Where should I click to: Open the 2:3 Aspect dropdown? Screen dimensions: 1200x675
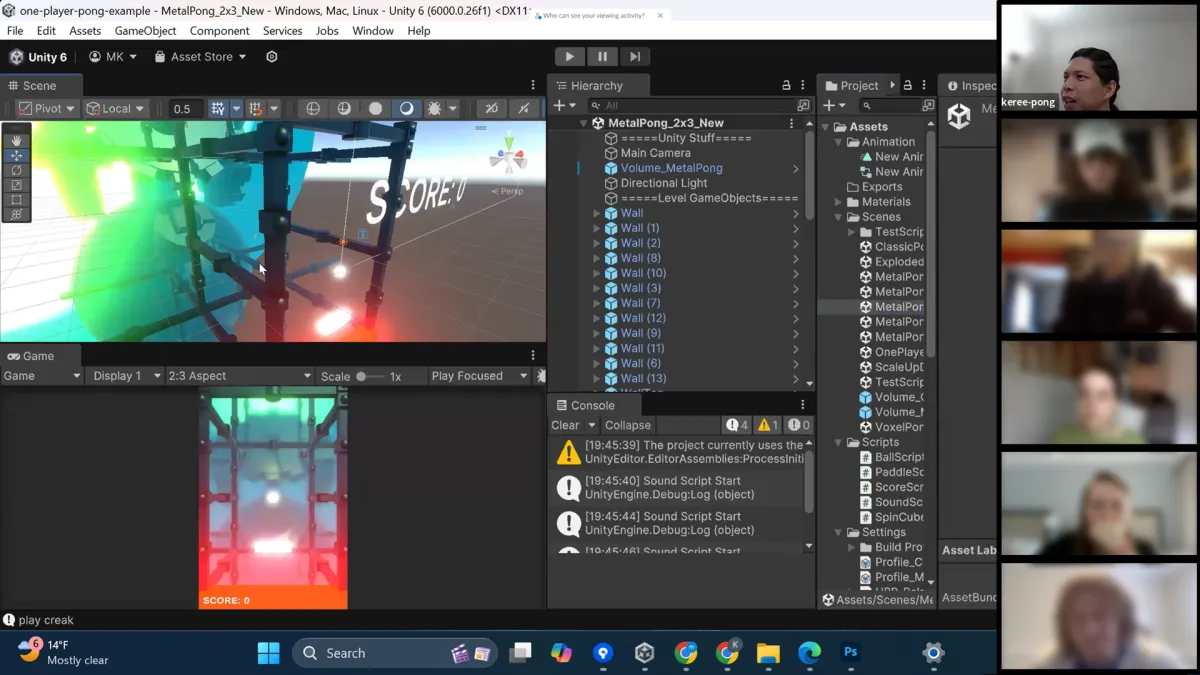click(240, 376)
